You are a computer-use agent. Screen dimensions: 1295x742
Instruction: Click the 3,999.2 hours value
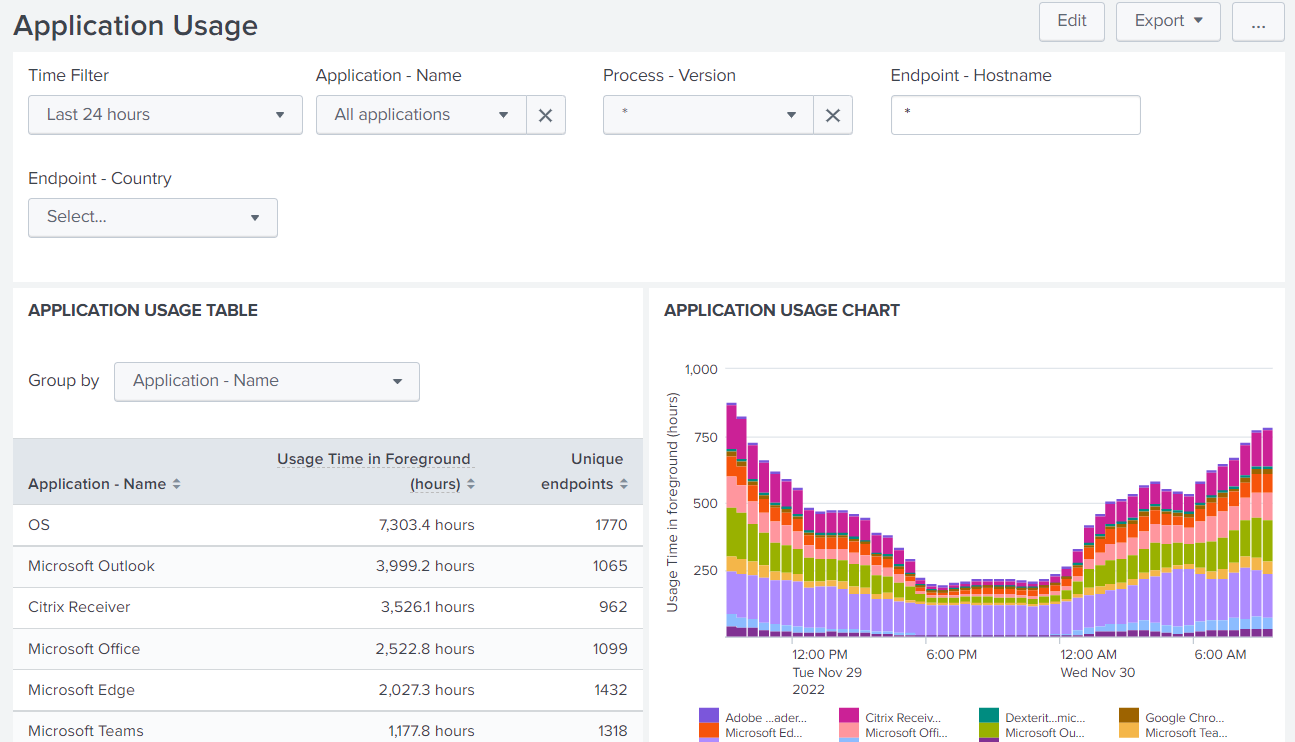[425, 566]
